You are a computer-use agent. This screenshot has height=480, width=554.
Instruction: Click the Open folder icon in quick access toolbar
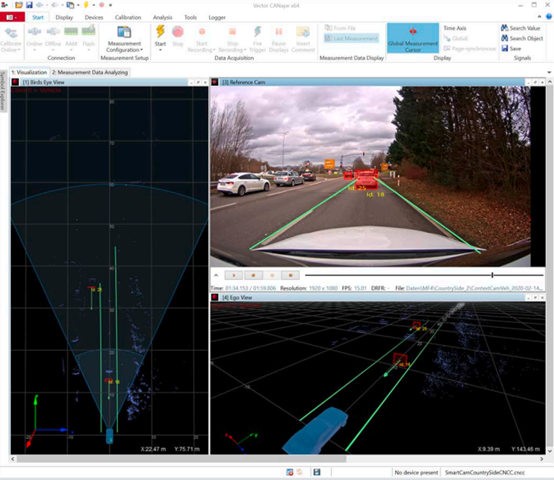pyautogui.click(x=19, y=5)
